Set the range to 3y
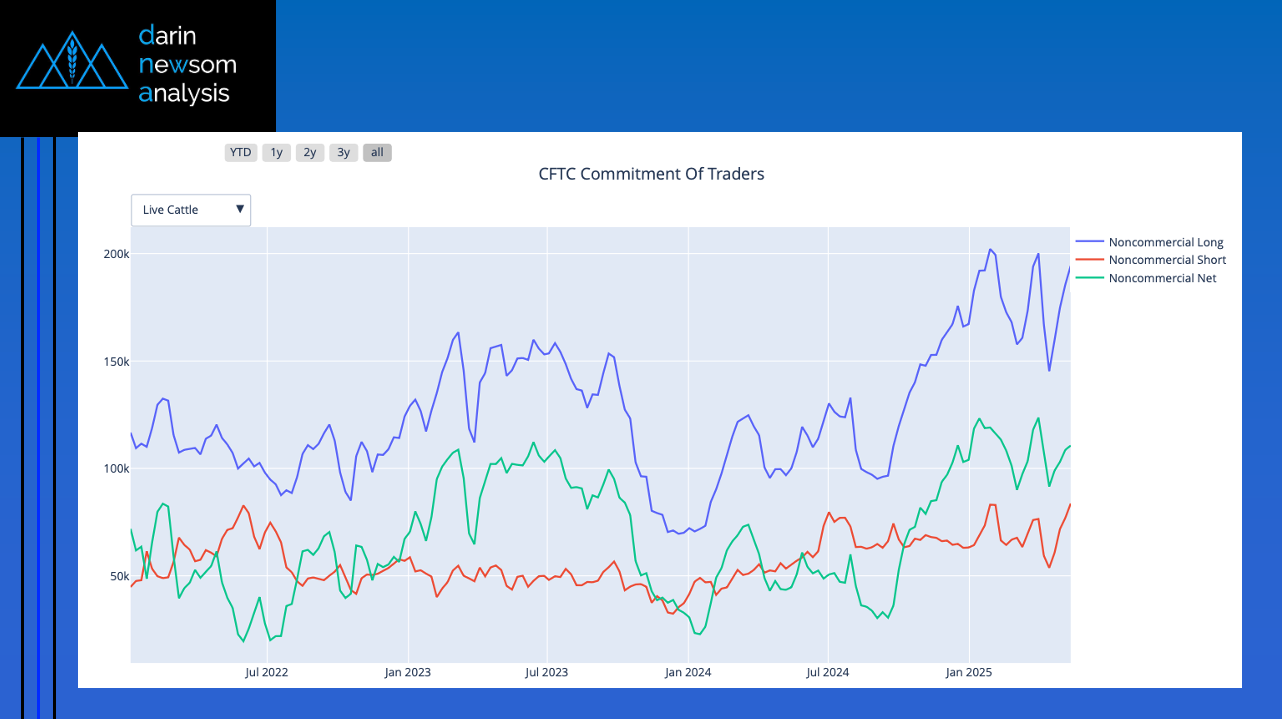 coord(343,153)
